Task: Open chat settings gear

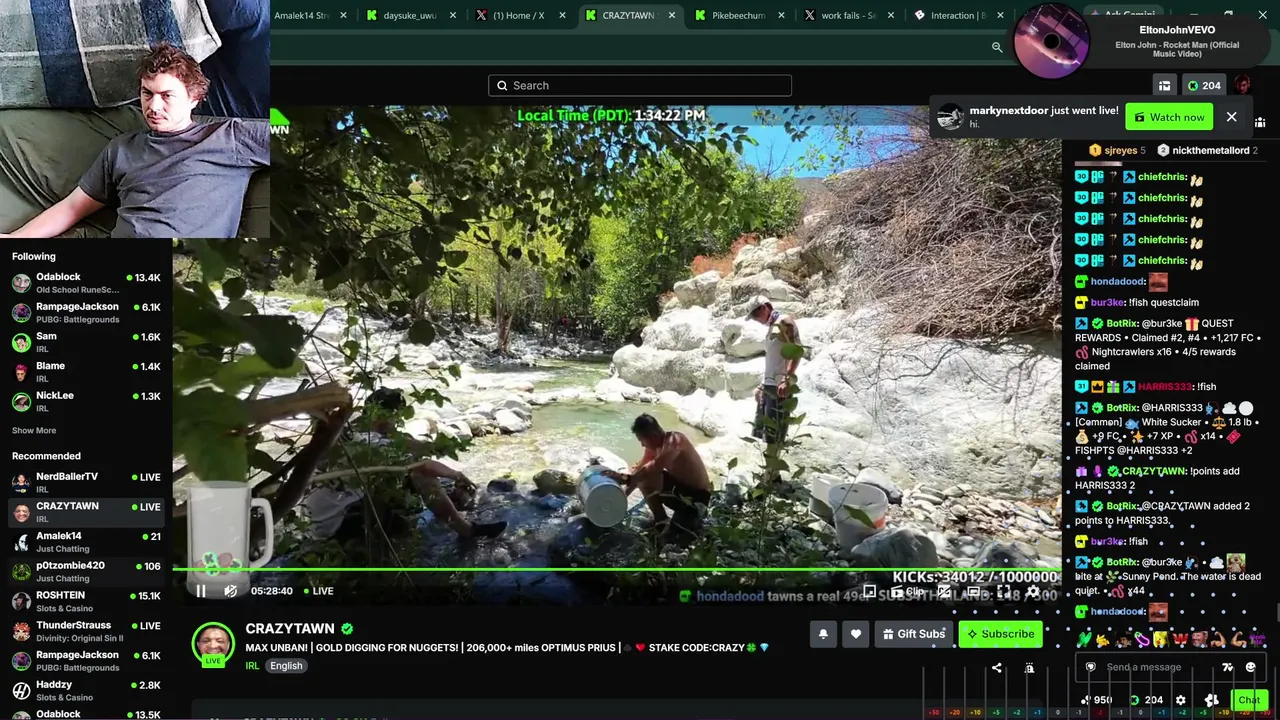Action: coord(1181,700)
